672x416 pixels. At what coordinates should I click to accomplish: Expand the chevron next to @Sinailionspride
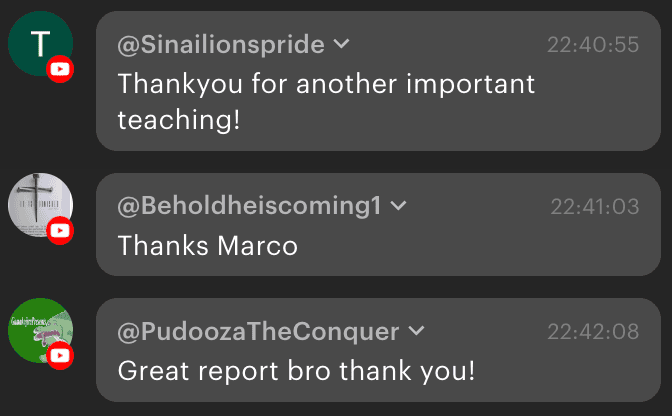(341, 44)
